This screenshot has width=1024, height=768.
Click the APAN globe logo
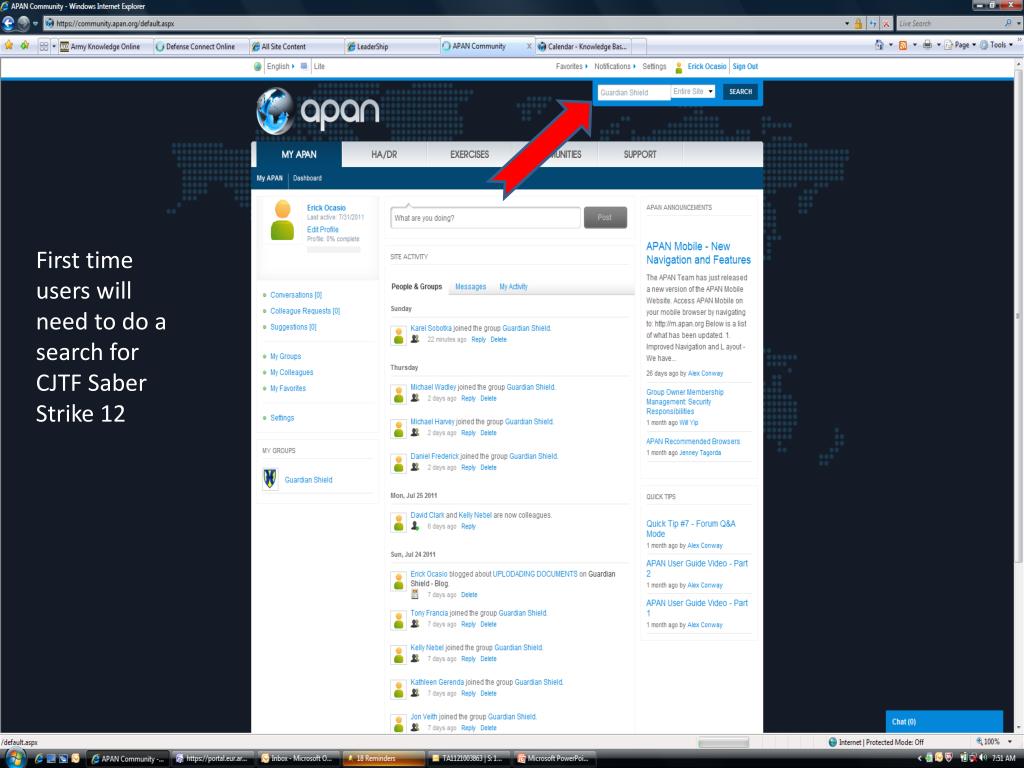click(275, 110)
